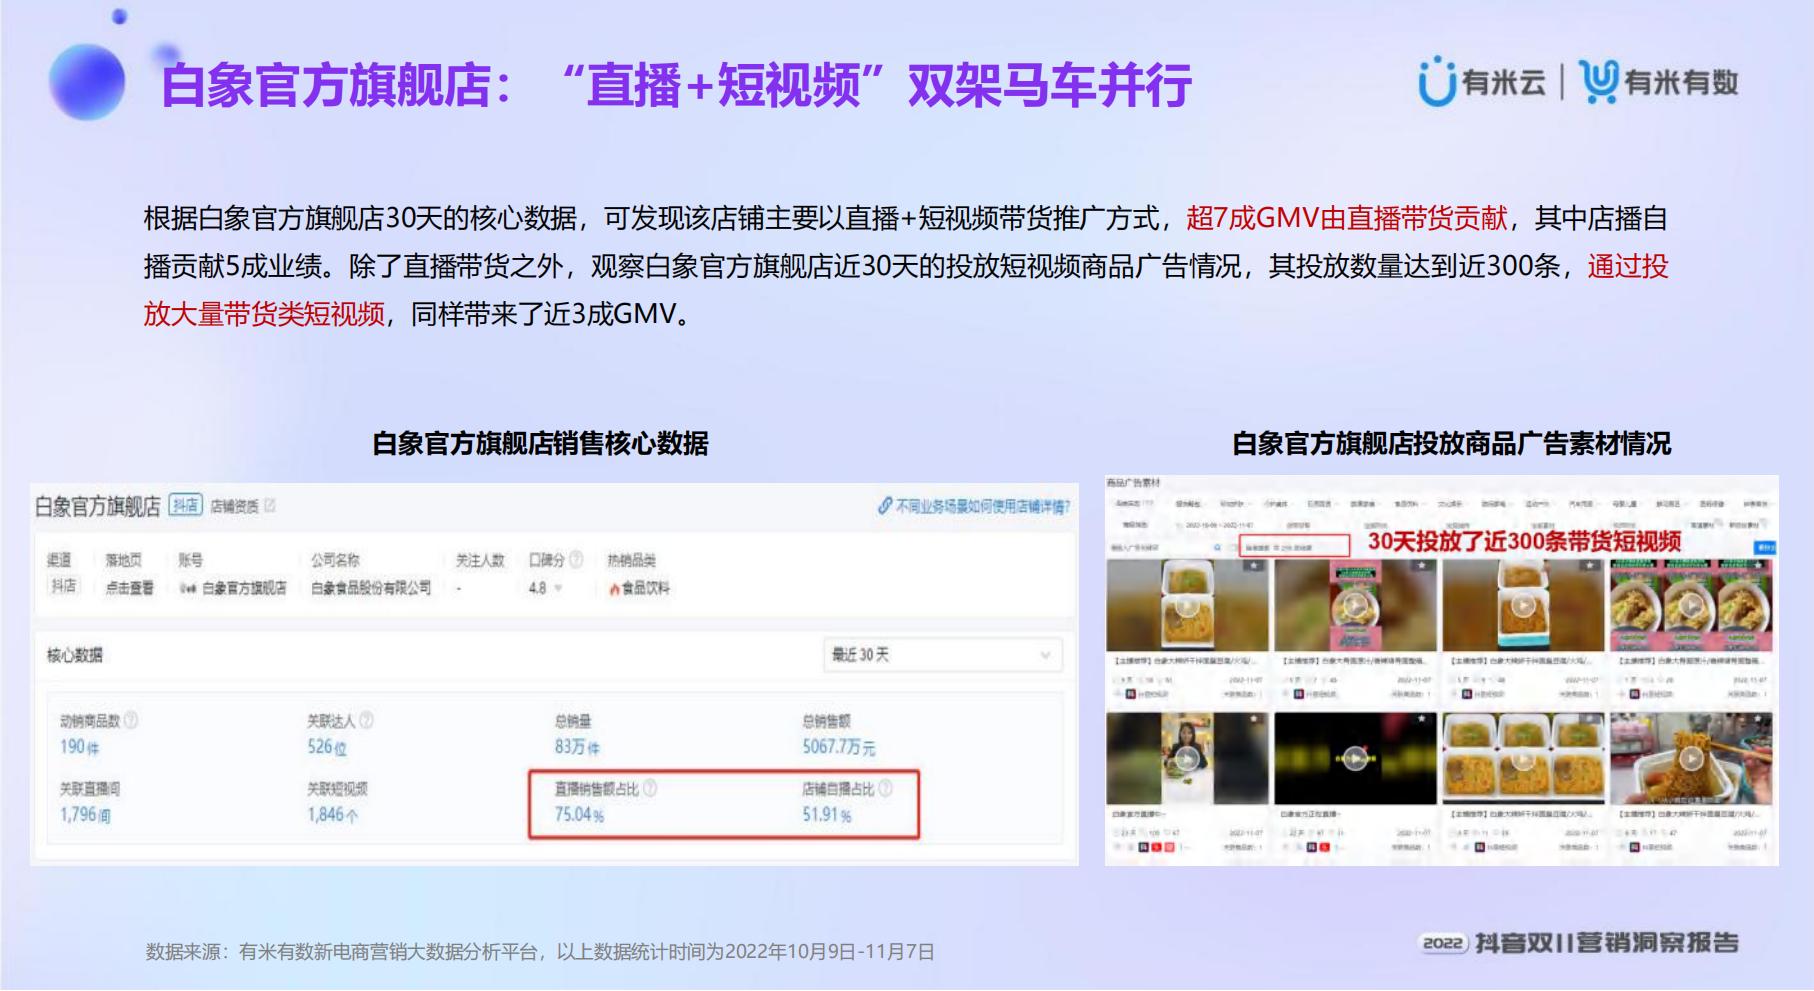Star the first video in the top row

tap(1254, 566)
